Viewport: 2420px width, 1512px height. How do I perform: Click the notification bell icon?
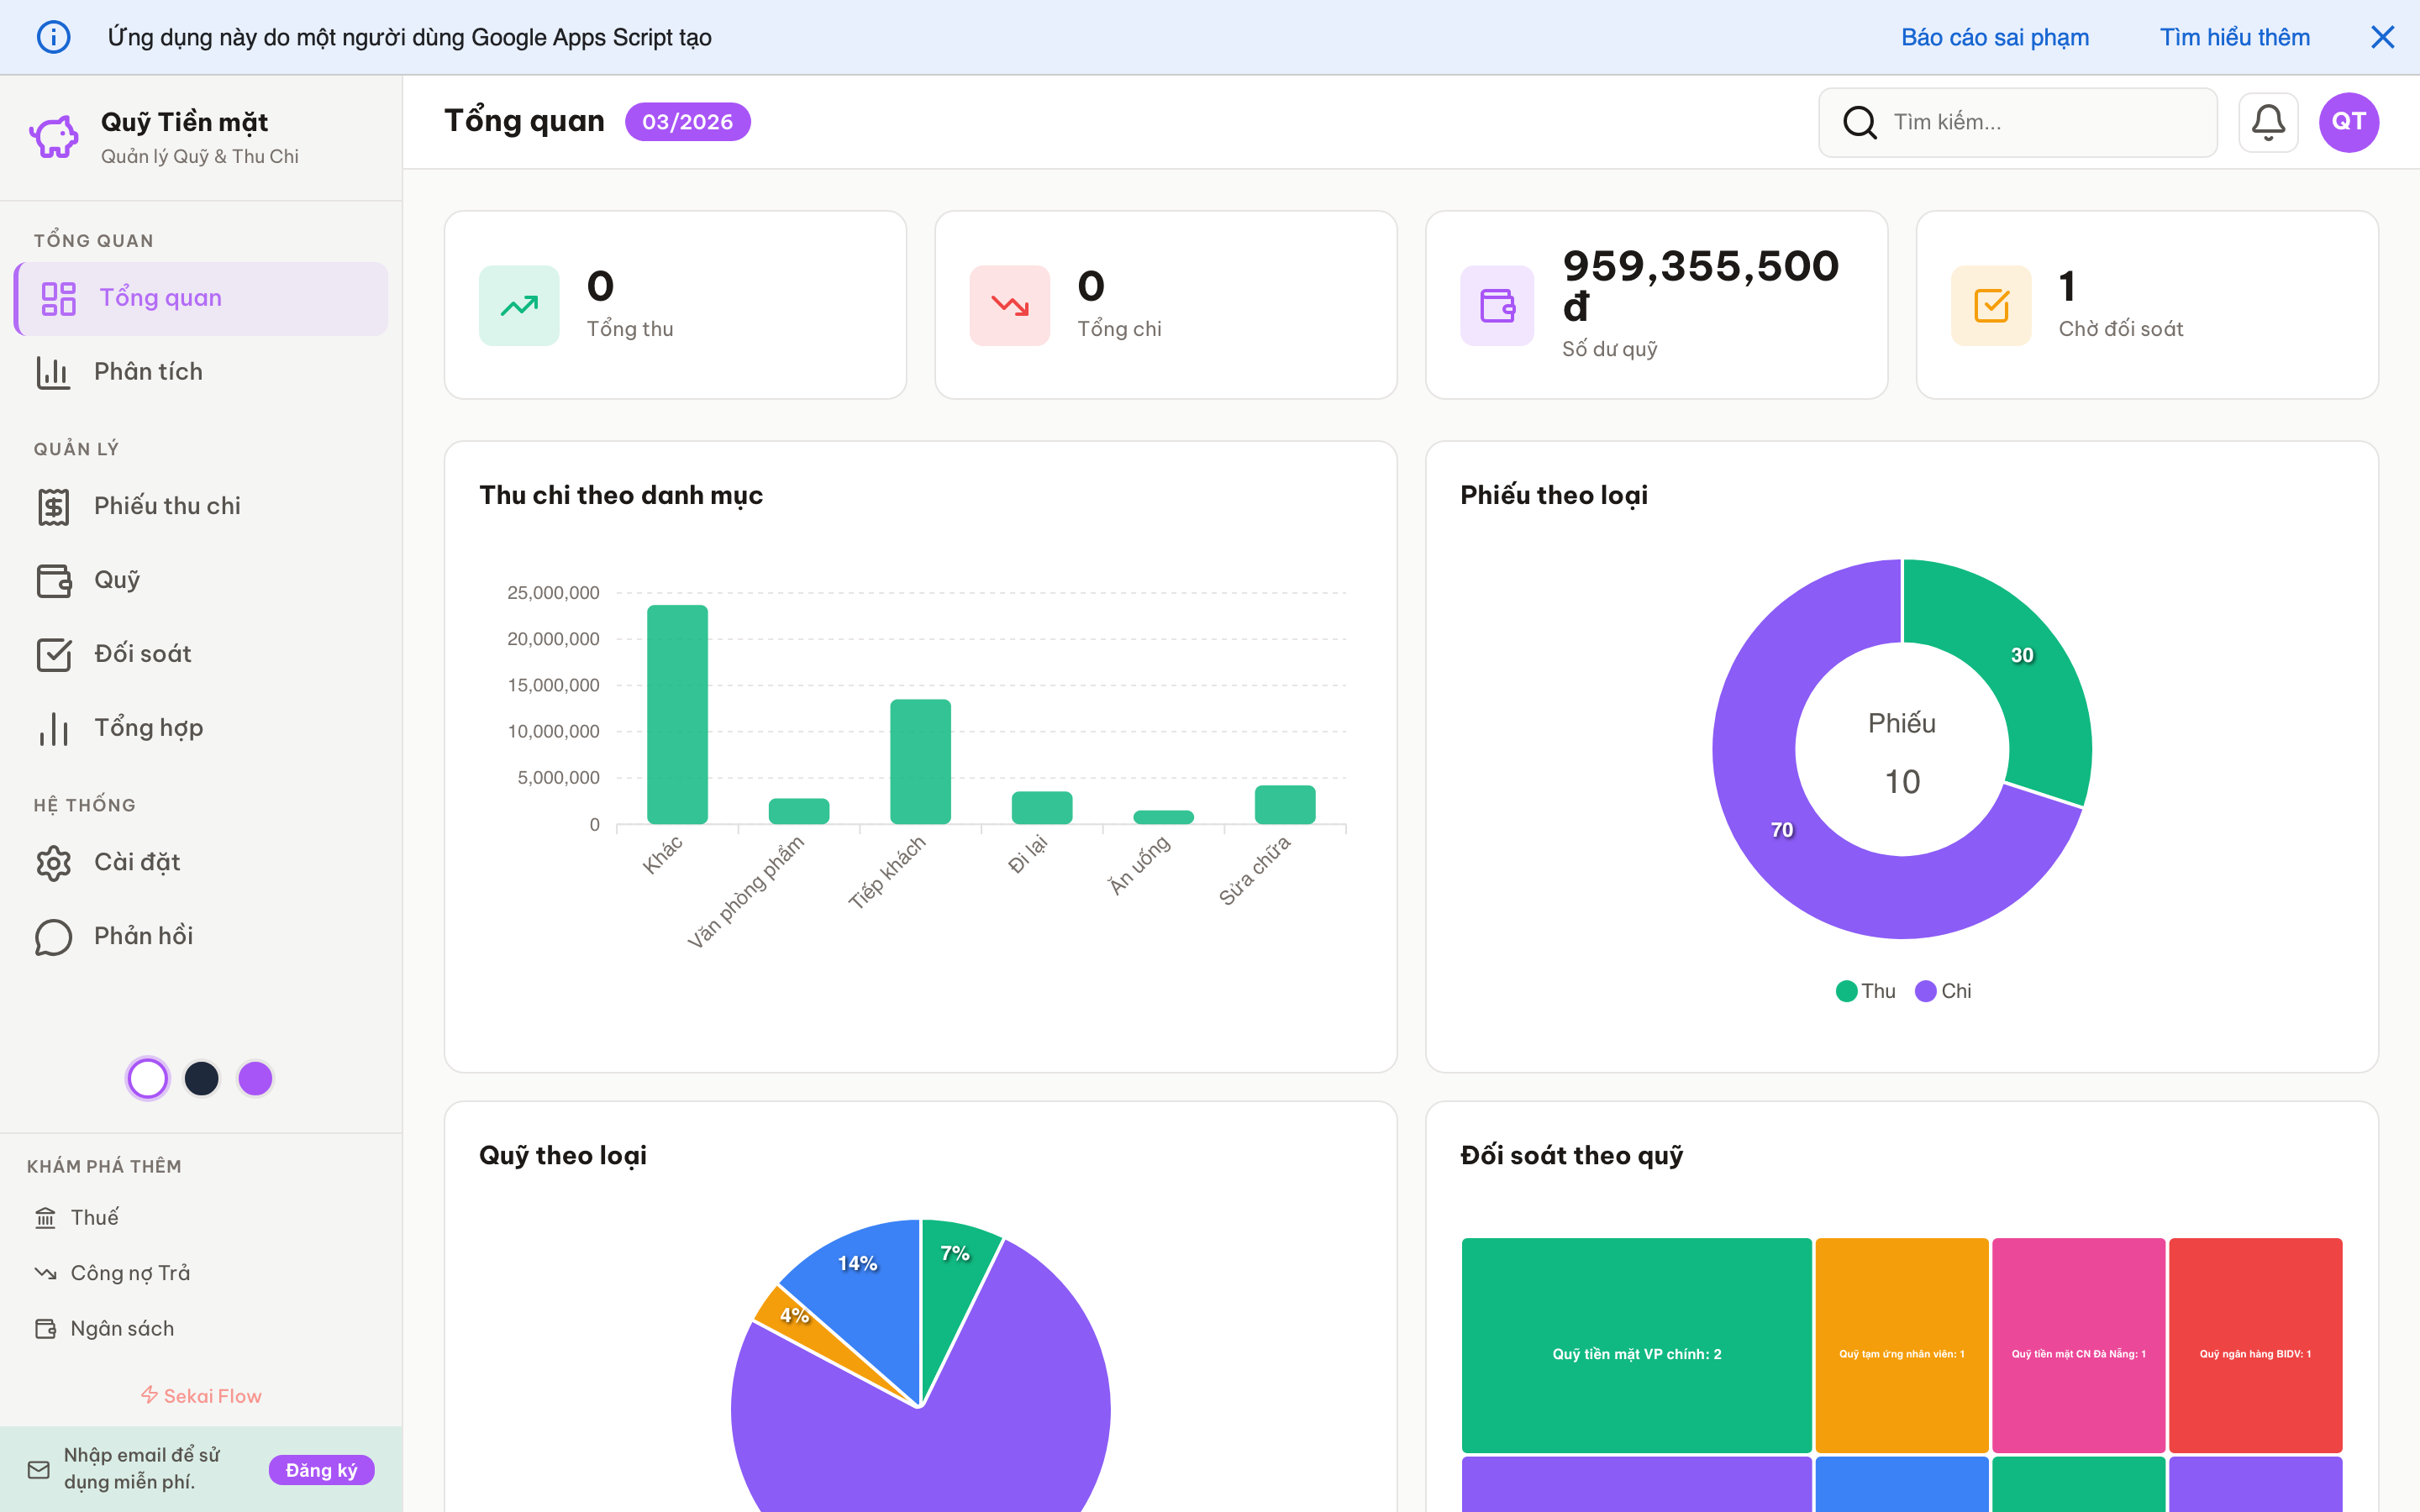click(x=2267, y=122)
